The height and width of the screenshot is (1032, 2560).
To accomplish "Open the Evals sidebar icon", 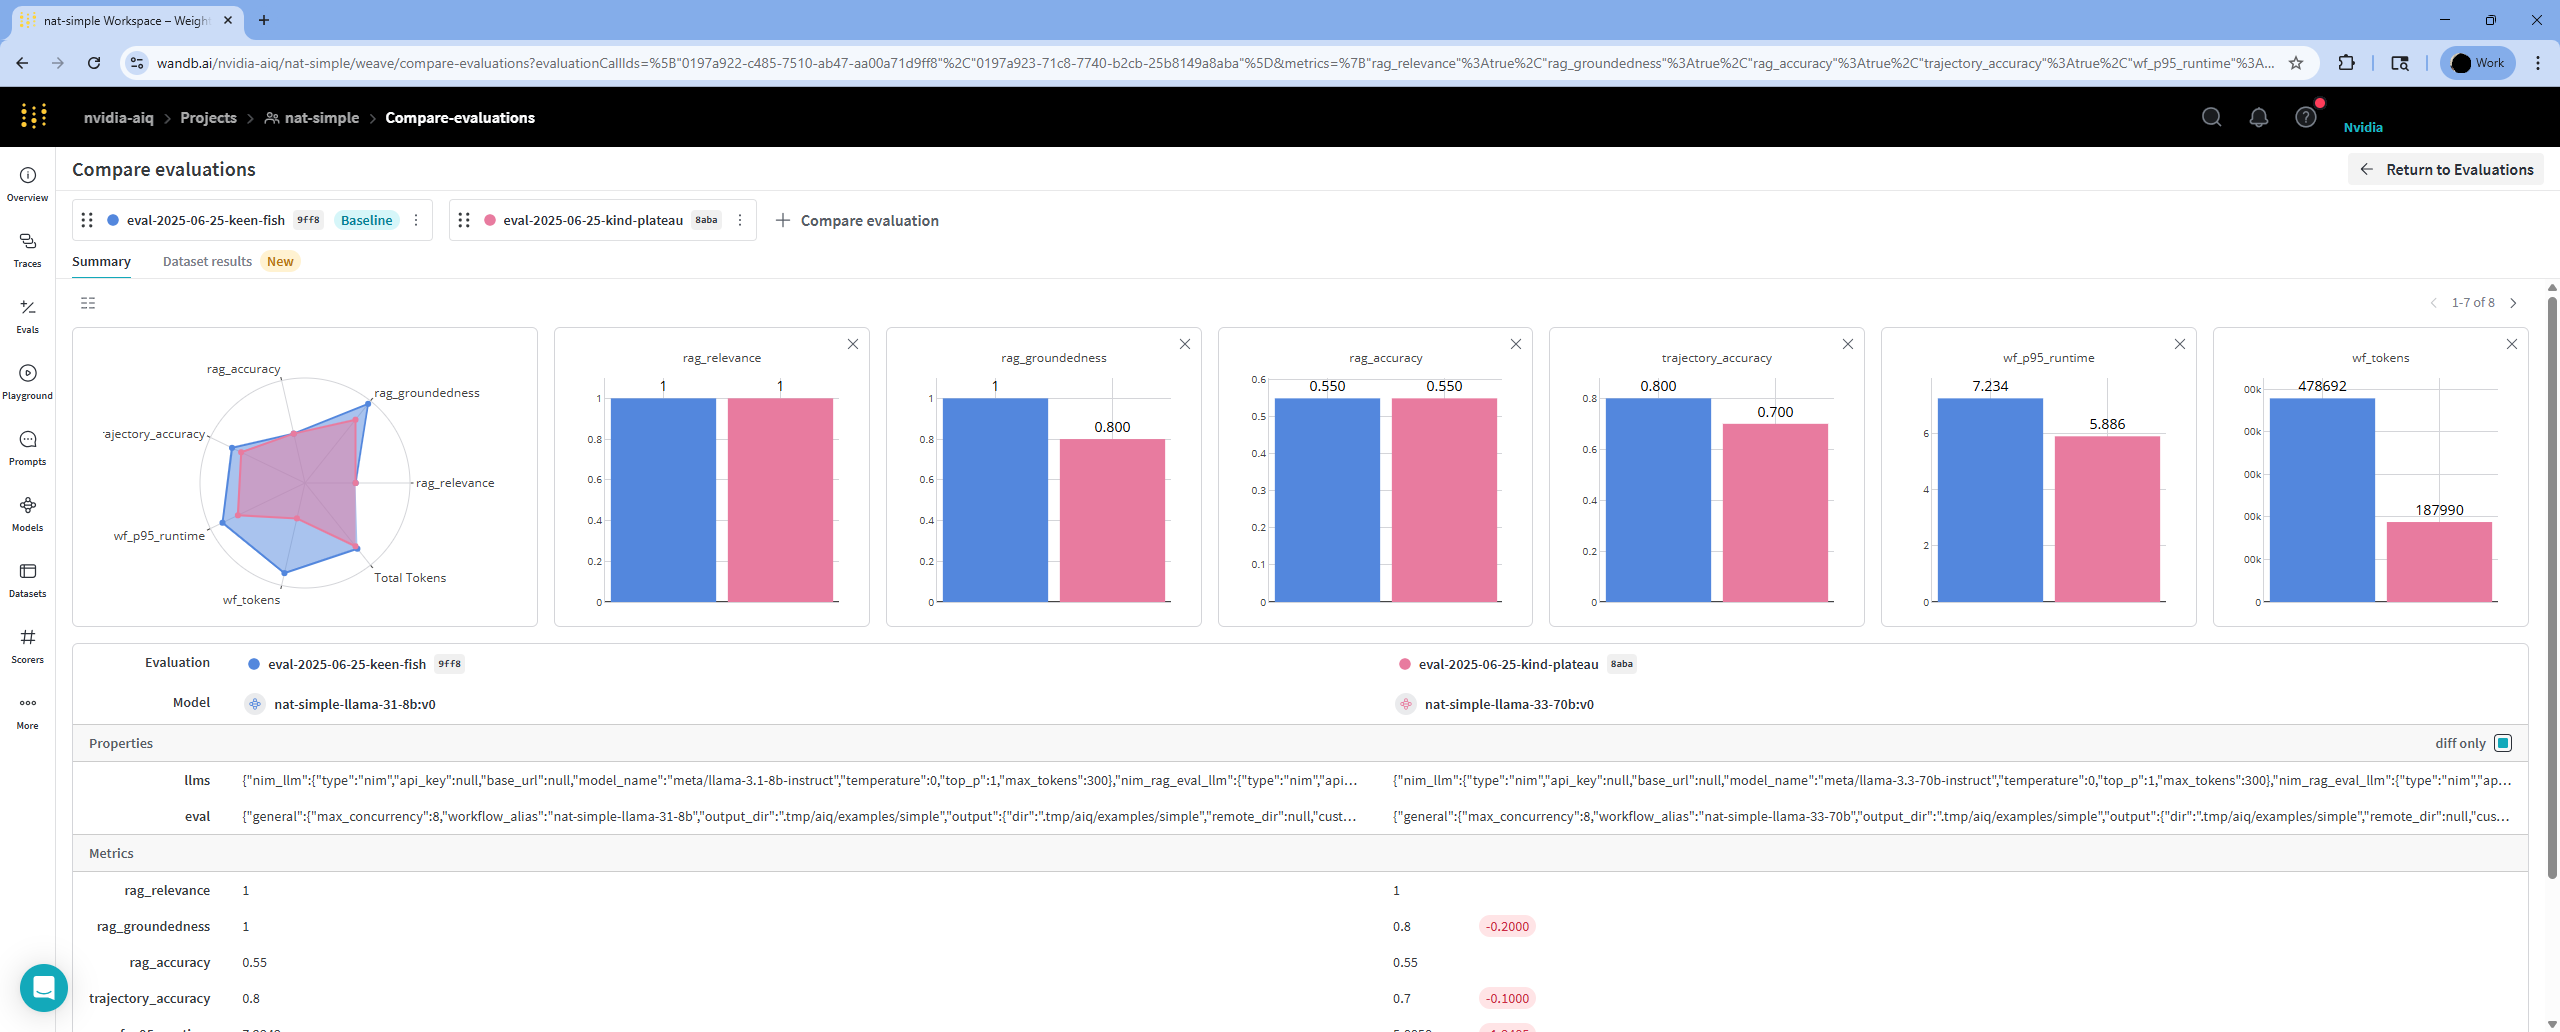I will coord(28,316).
